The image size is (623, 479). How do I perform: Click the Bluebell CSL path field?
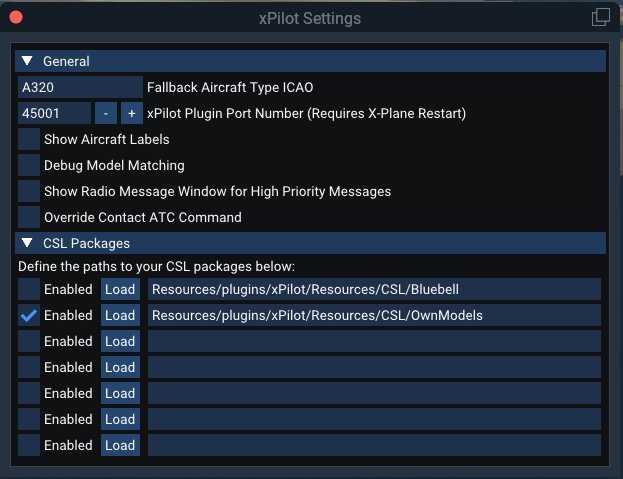pyautogui.click(x=374, y=289)
